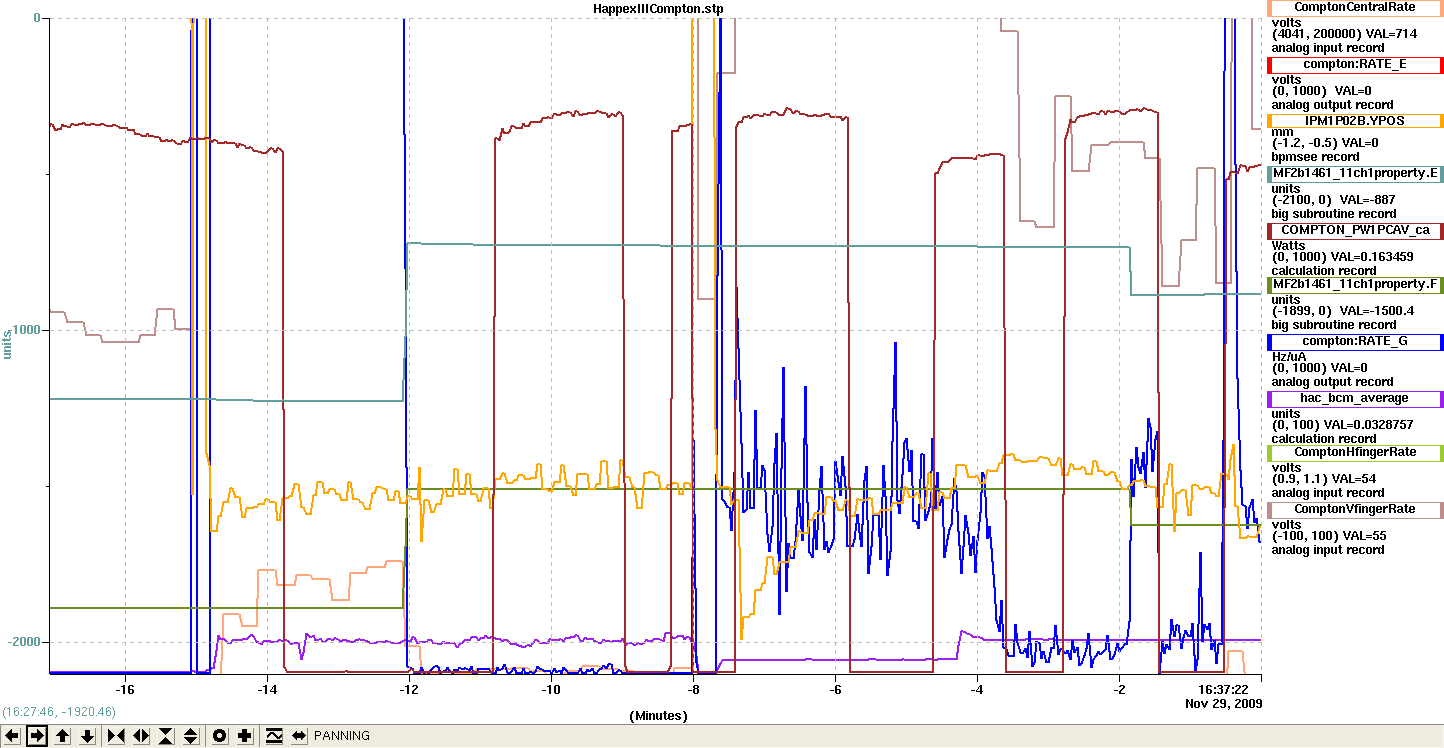Screen dimensions: 1444x748
Task: Click the -4 x-axis tick label
Action: (977, 690)
